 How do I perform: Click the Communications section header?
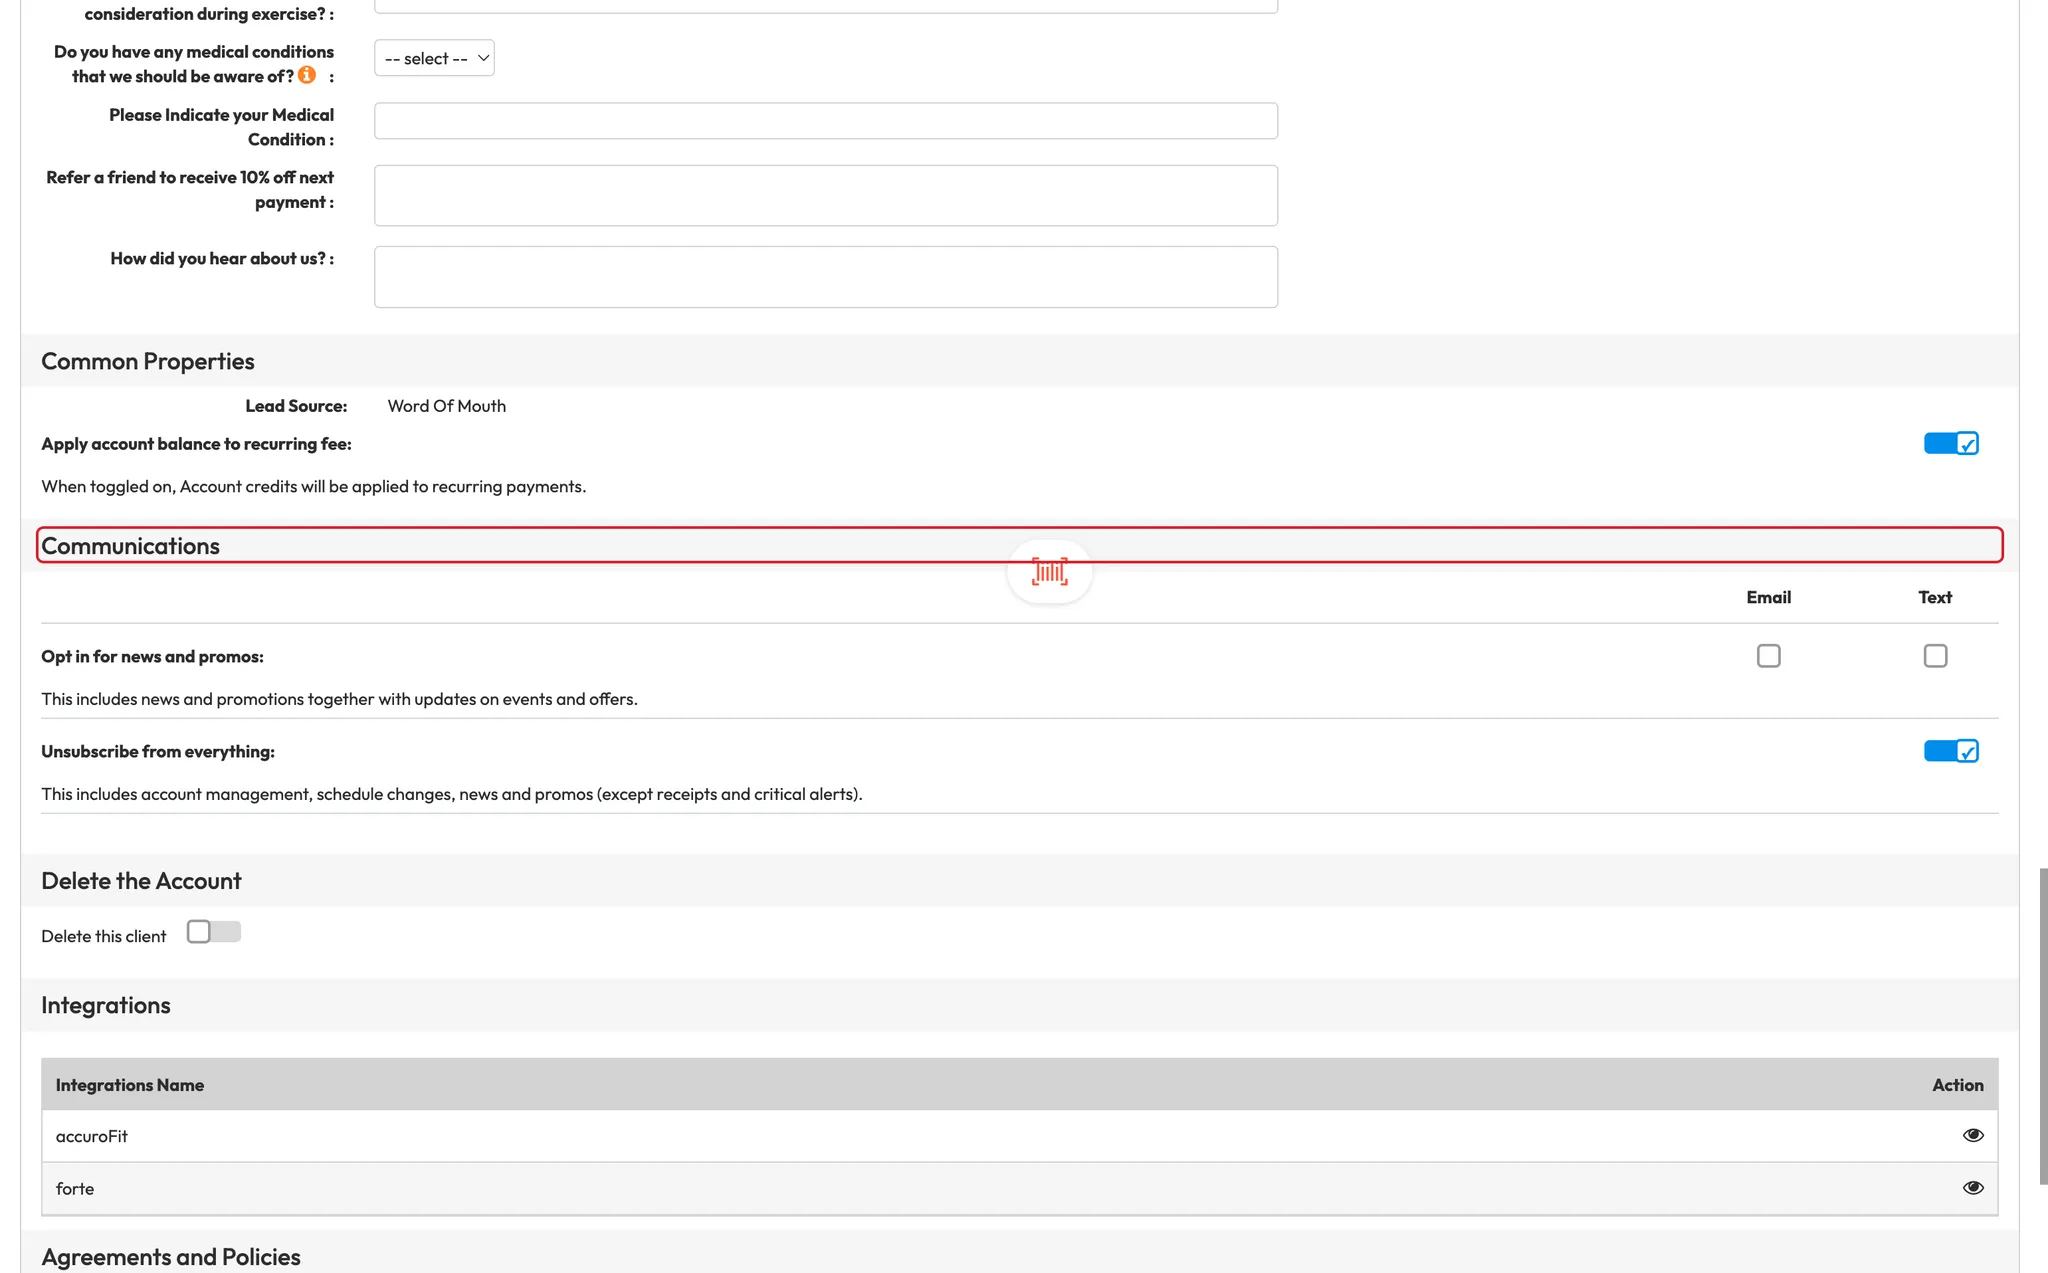point(131,546)
